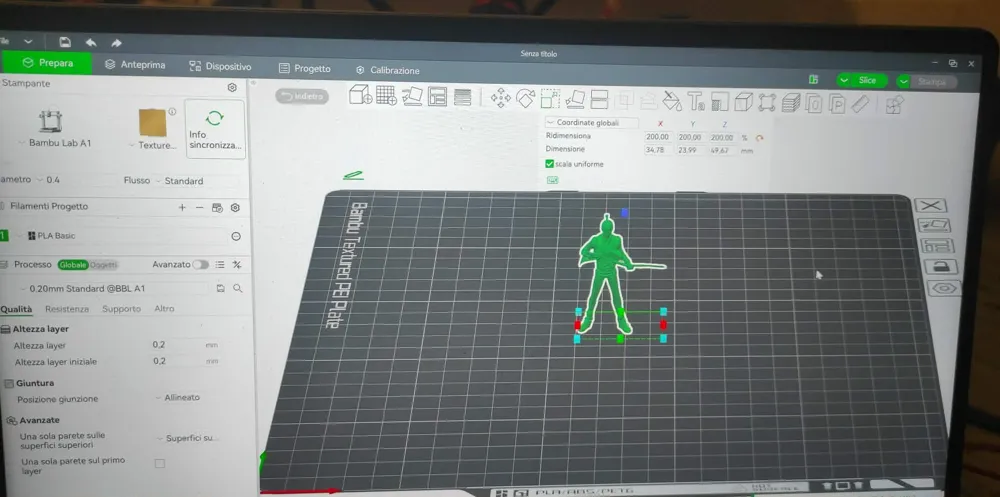This screenshot has height=497, width=1000.
Task: Switch process scope to Globale
Action: [x=73, y=264]
